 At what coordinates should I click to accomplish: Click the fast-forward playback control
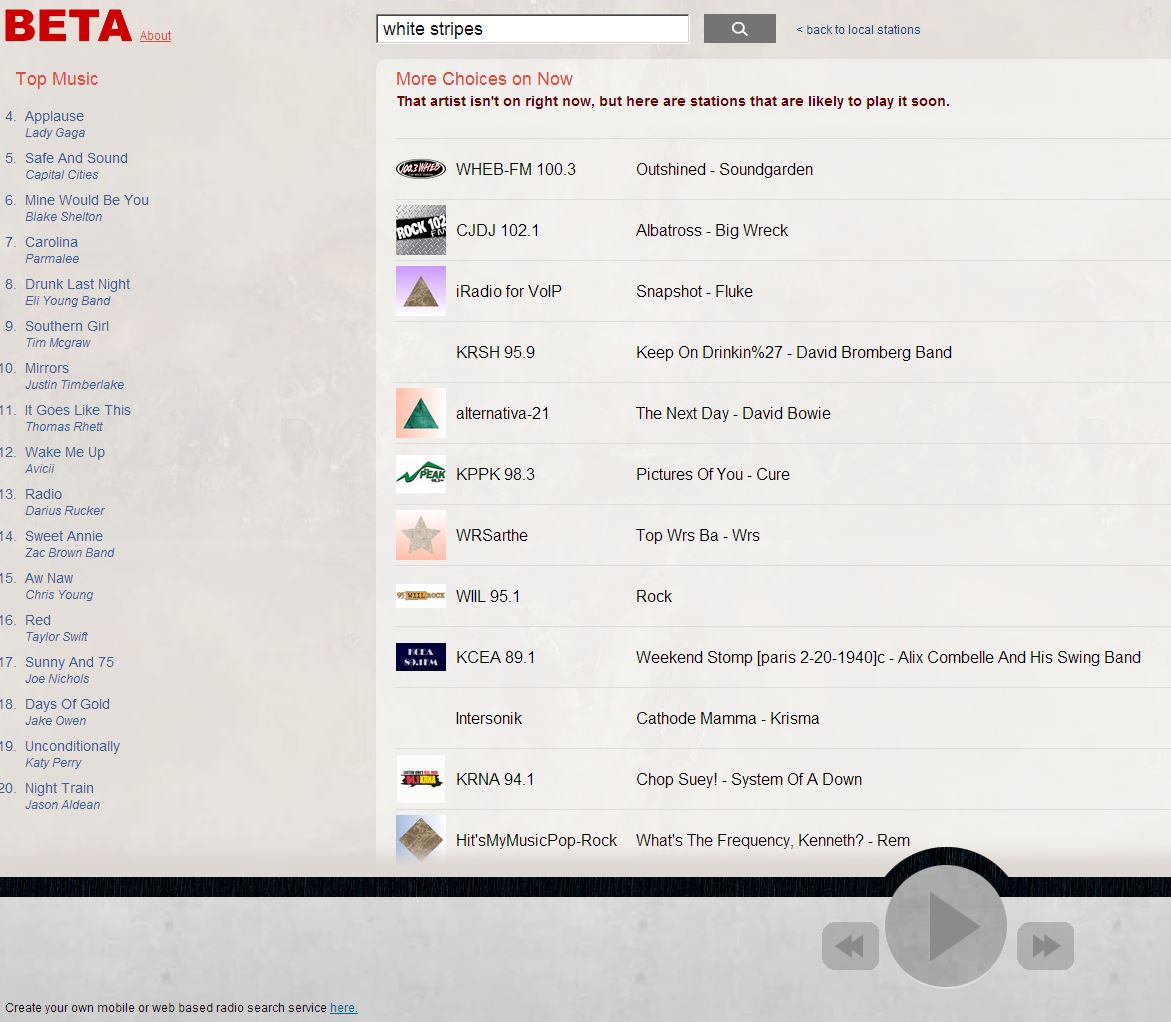tap(1045, 944)
